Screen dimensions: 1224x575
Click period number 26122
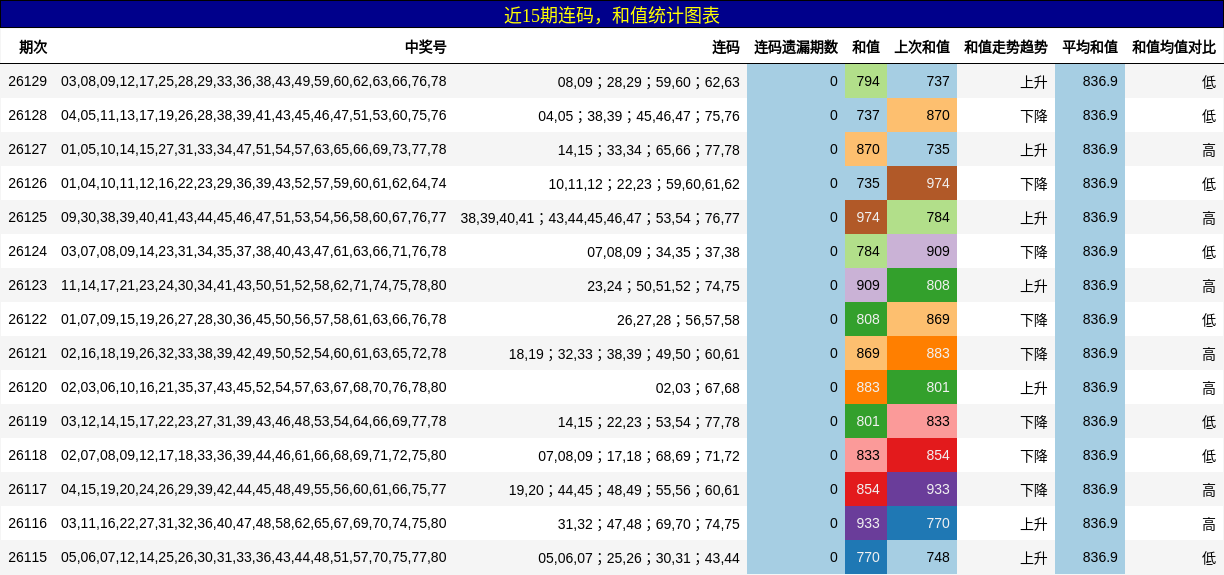pyautogui.click(x=27, y=319)
